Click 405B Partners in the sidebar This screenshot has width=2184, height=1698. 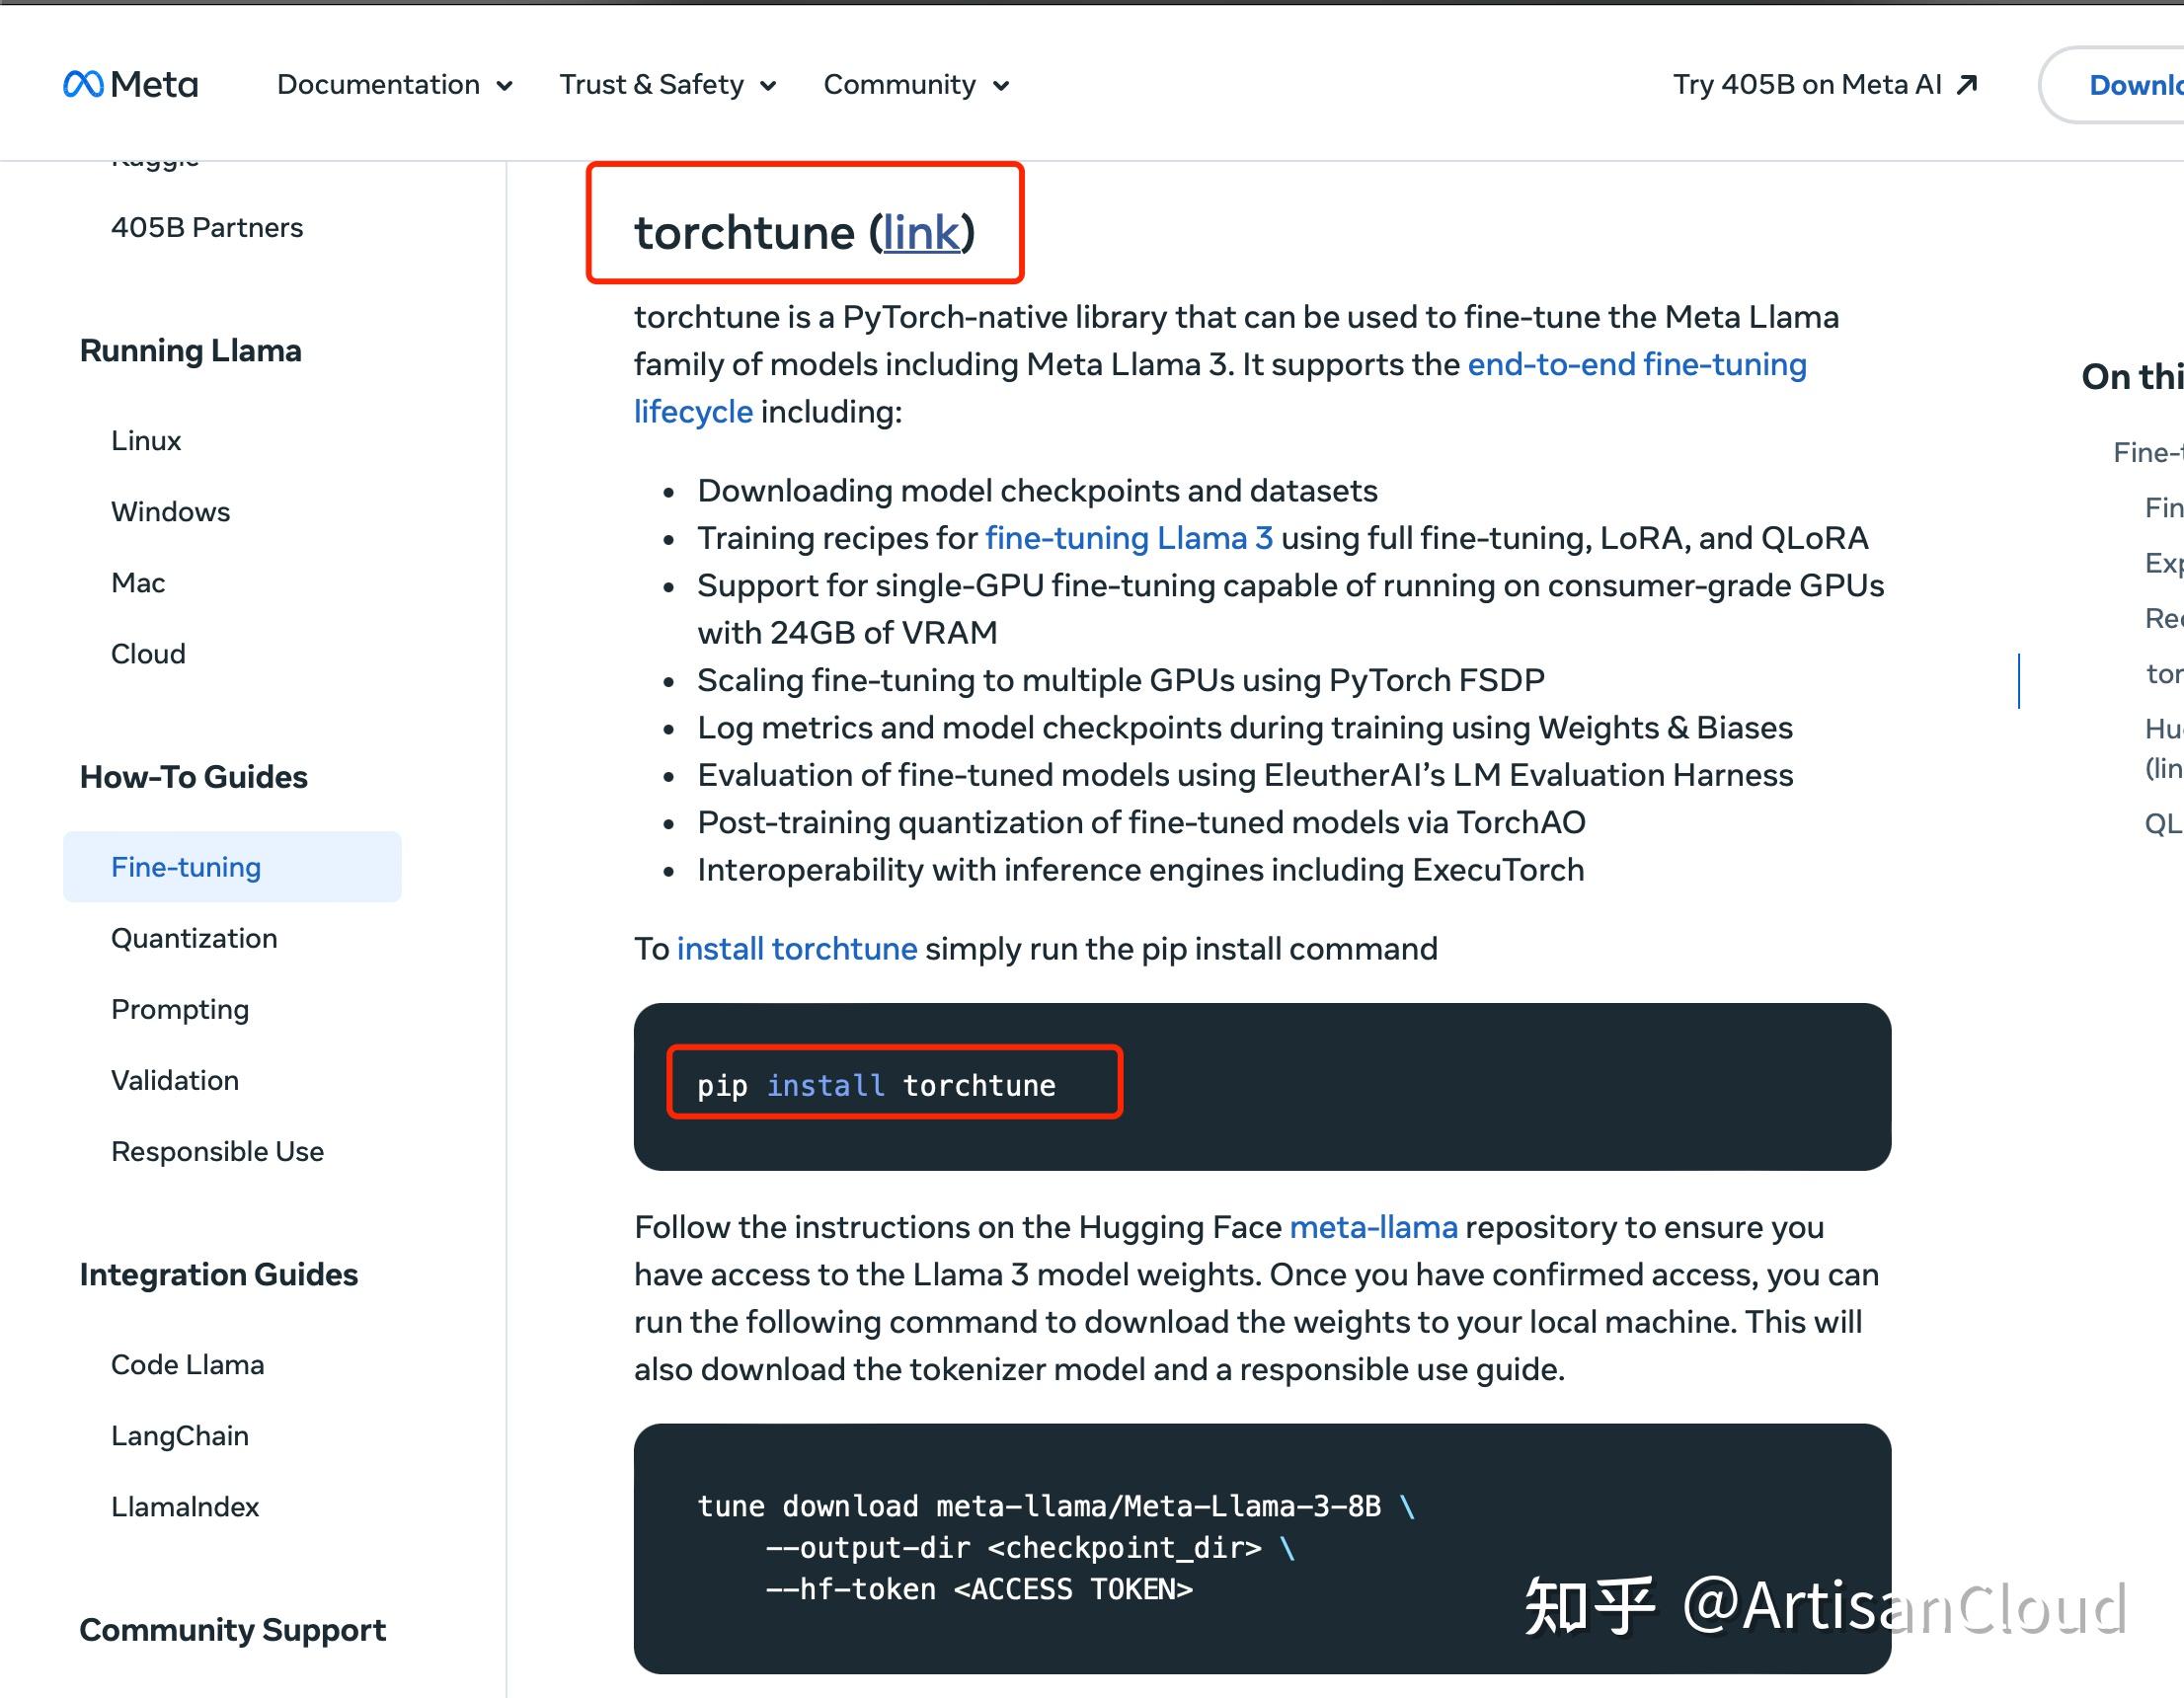tap(207, 227)
